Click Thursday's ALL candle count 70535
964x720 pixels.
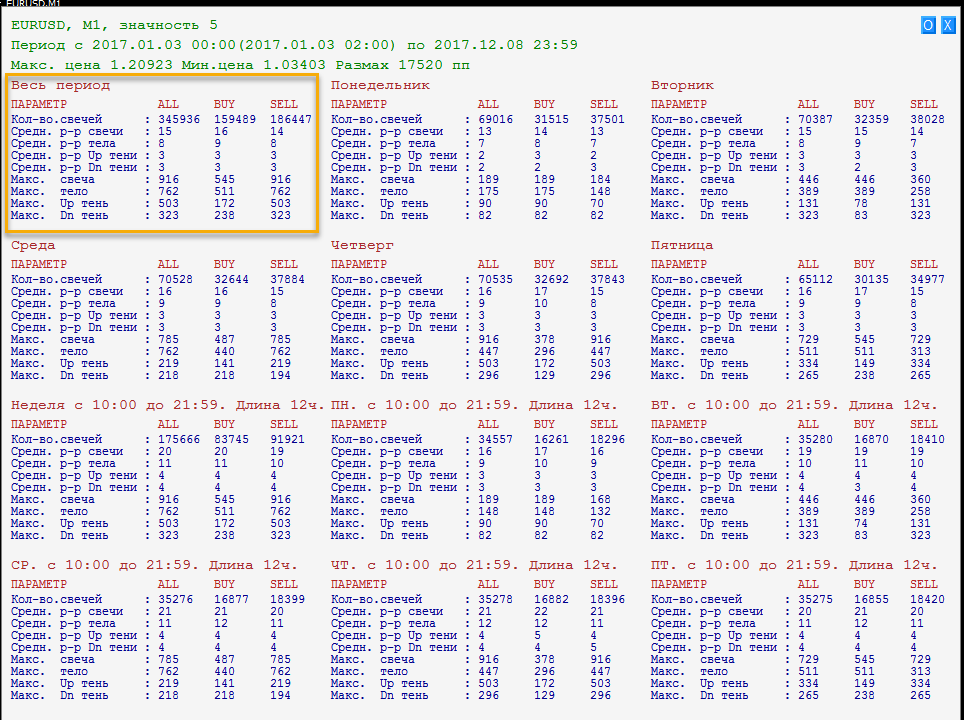[496, 279]
